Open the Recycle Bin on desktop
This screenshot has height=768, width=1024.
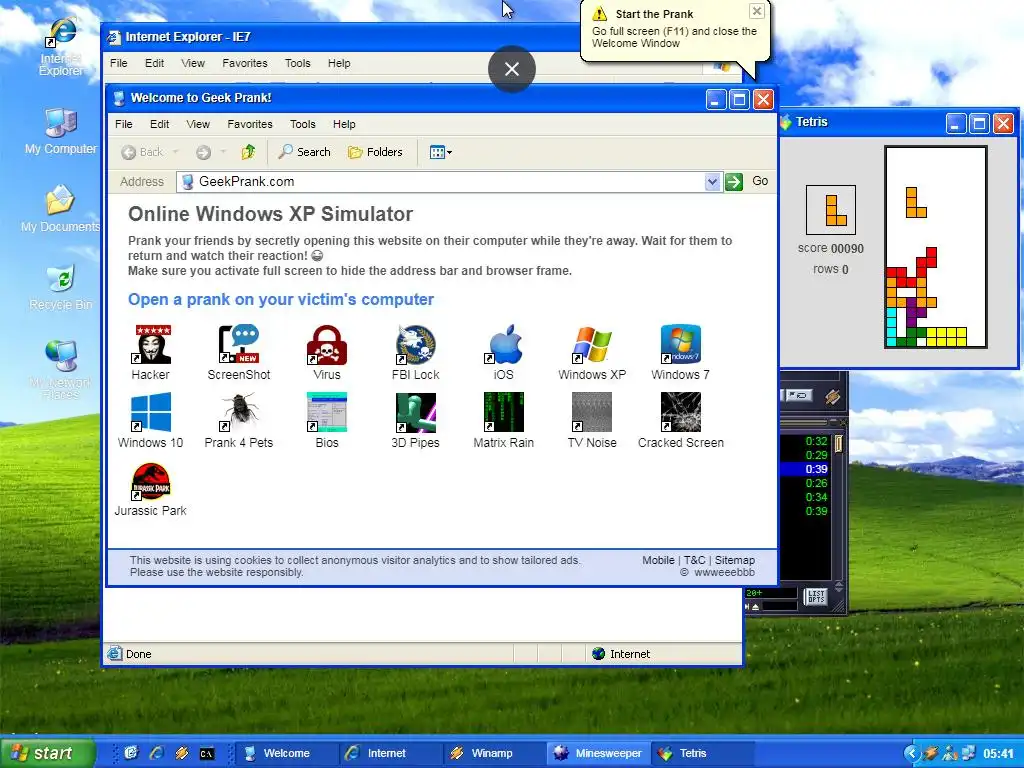61,287
